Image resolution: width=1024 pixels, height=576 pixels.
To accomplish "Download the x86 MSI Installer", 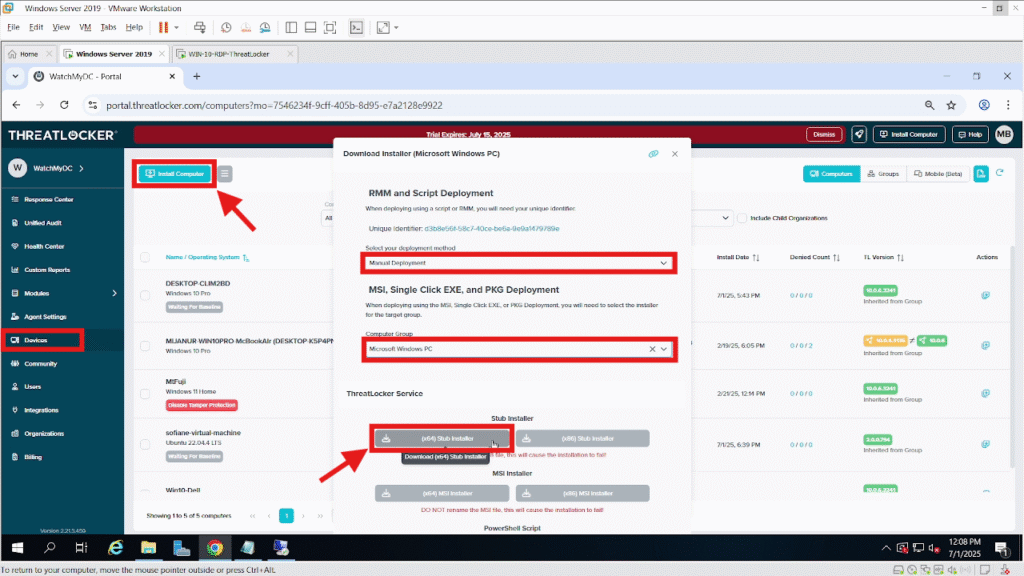I will pos(583,493).
